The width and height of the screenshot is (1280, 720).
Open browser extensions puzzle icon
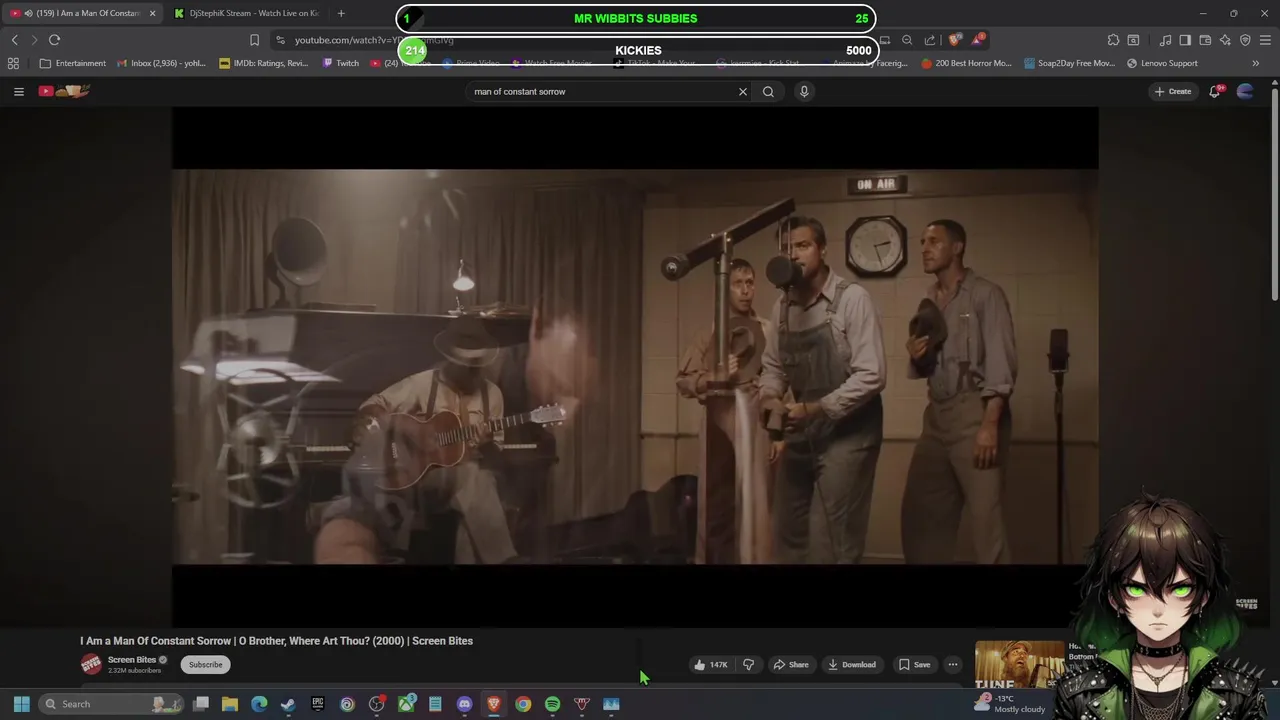pos(1113,40)
